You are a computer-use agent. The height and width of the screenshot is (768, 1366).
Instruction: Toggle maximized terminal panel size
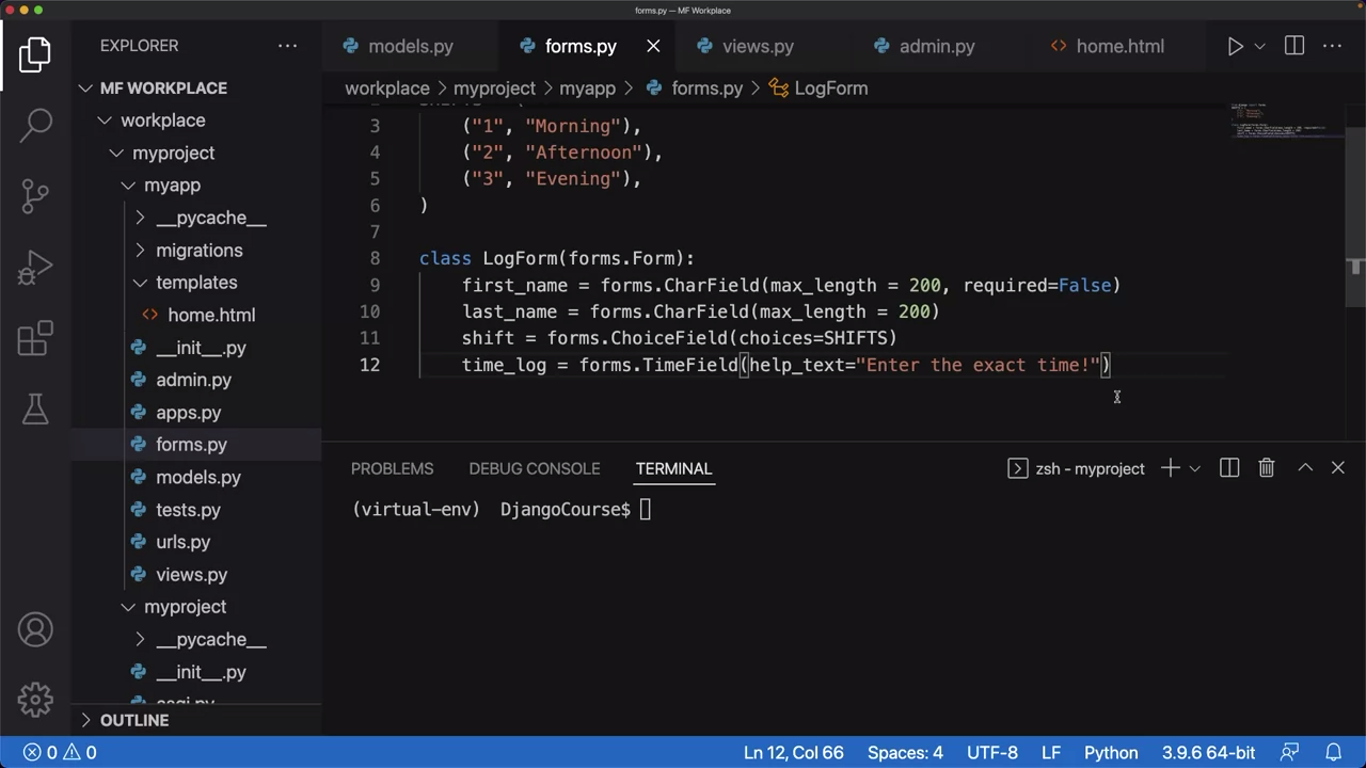[x=1305, y=468]
